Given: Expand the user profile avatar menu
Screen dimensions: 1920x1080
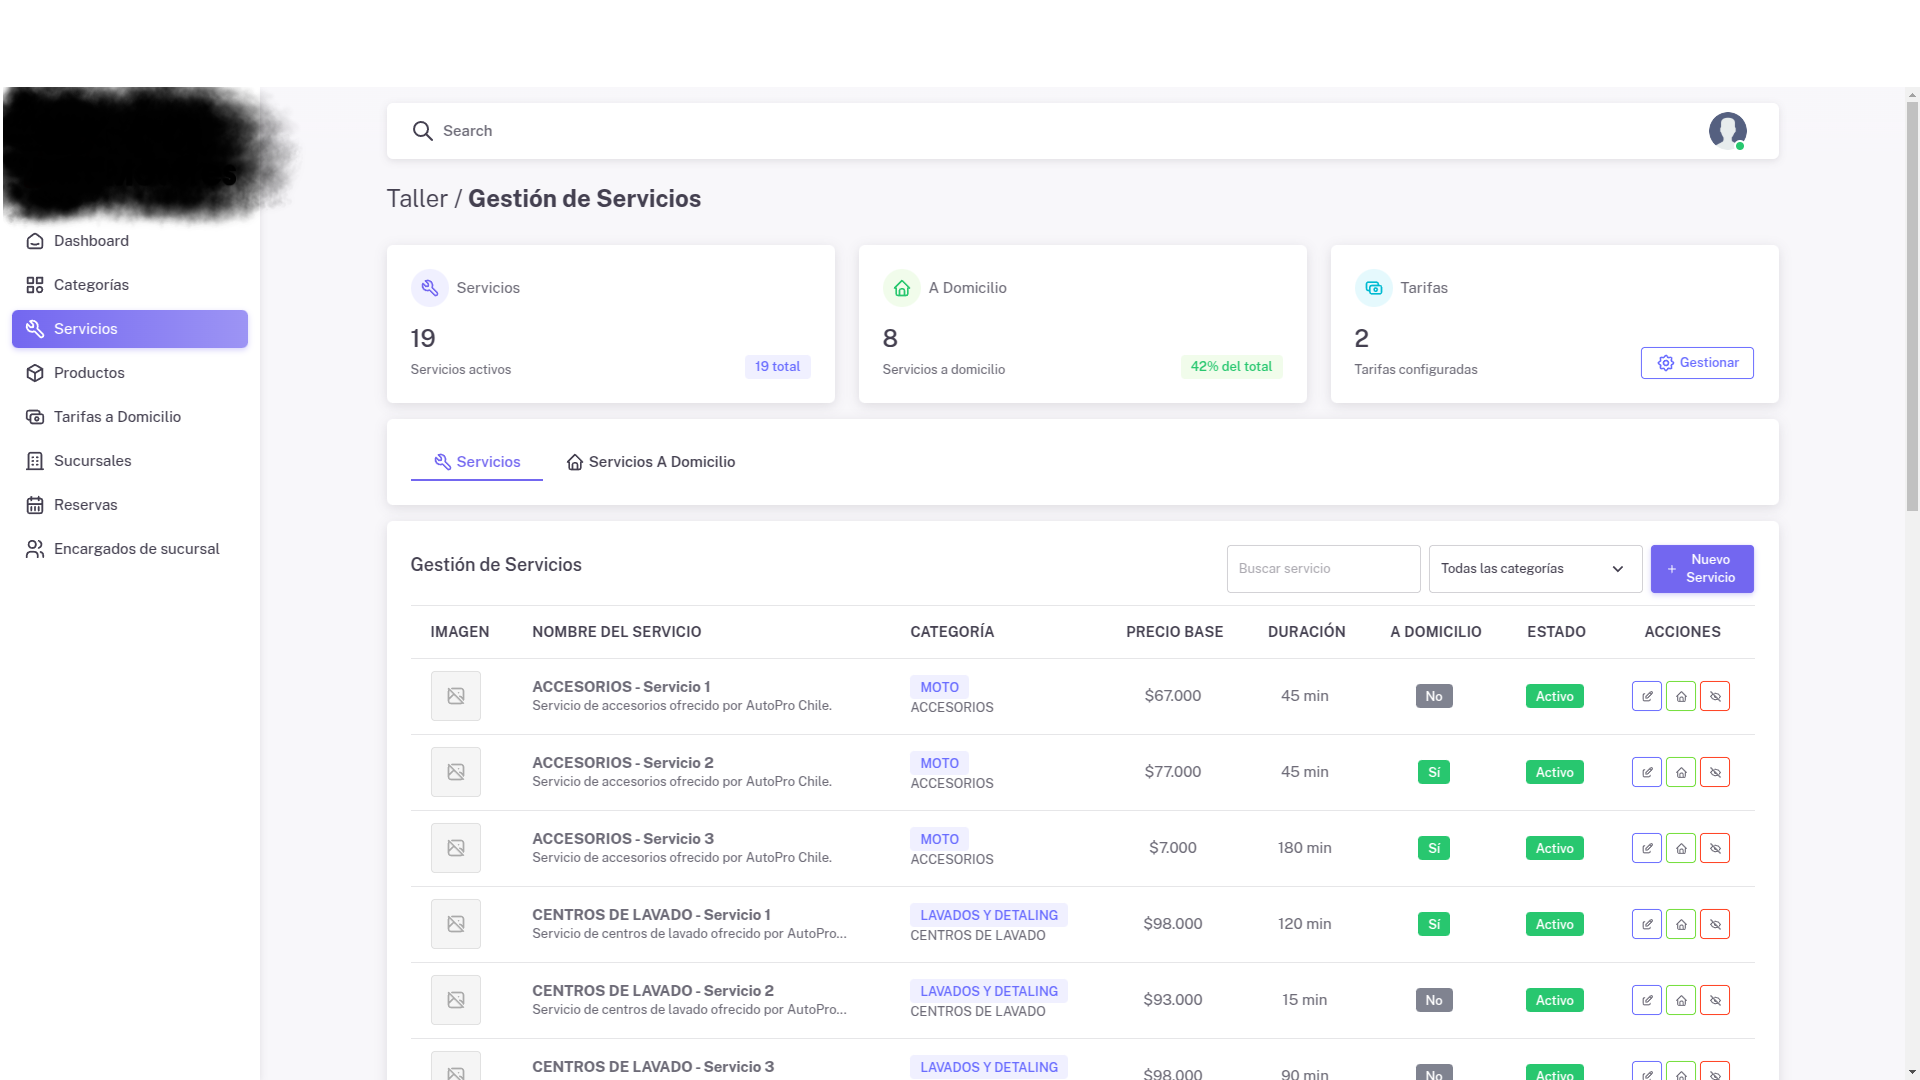Looking at the screenshot, I should click(x=1728, y=131).
